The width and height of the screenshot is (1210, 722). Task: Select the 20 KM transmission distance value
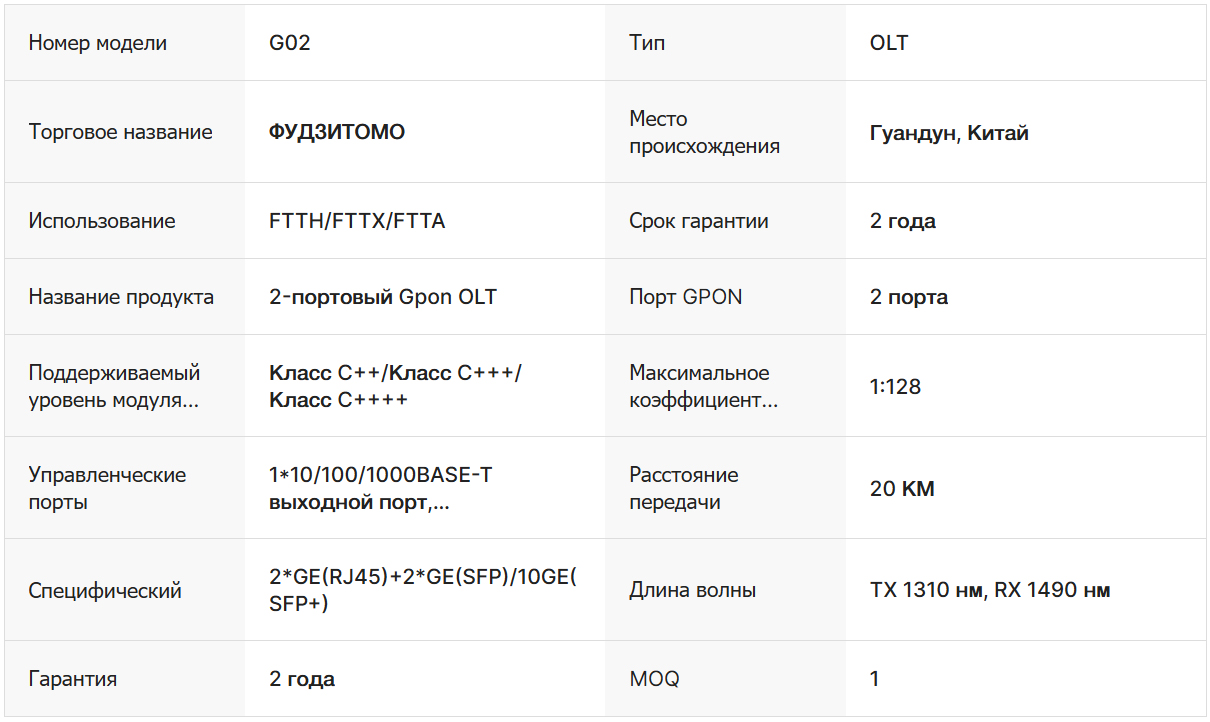(902, 489)
